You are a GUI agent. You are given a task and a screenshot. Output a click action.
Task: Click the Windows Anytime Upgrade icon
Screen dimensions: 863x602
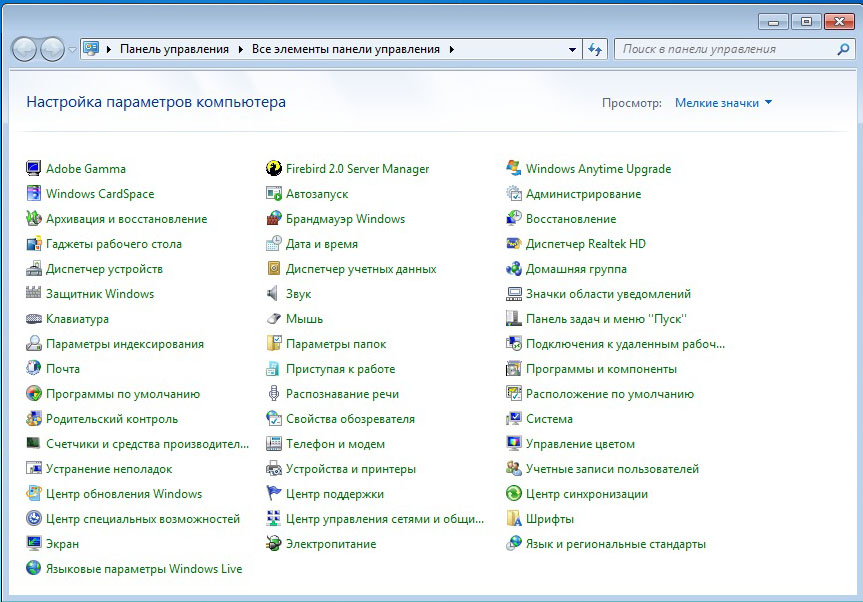pyautogui.click(x=514, y=168)
